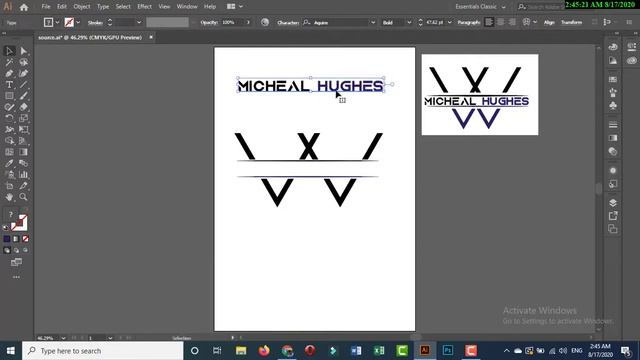Open the Type menu
The height and width of the screenshot is (360, 640).
(x=103, y=7)
